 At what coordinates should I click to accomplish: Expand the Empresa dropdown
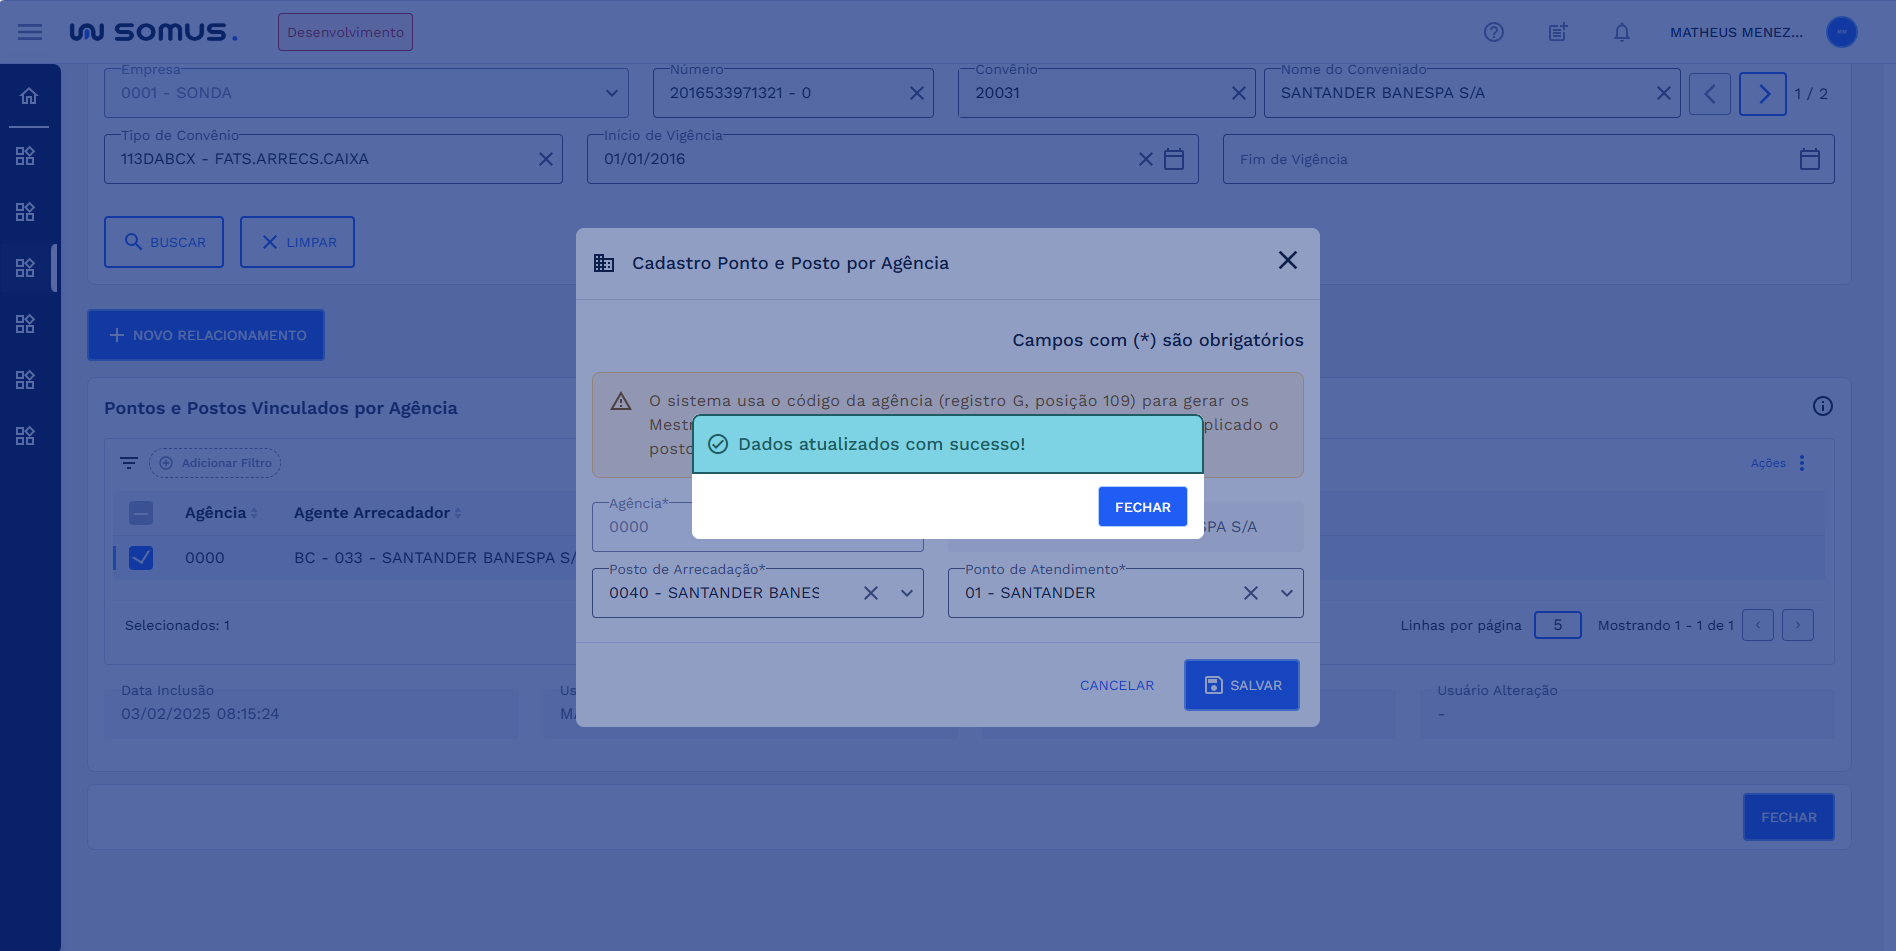611,93
